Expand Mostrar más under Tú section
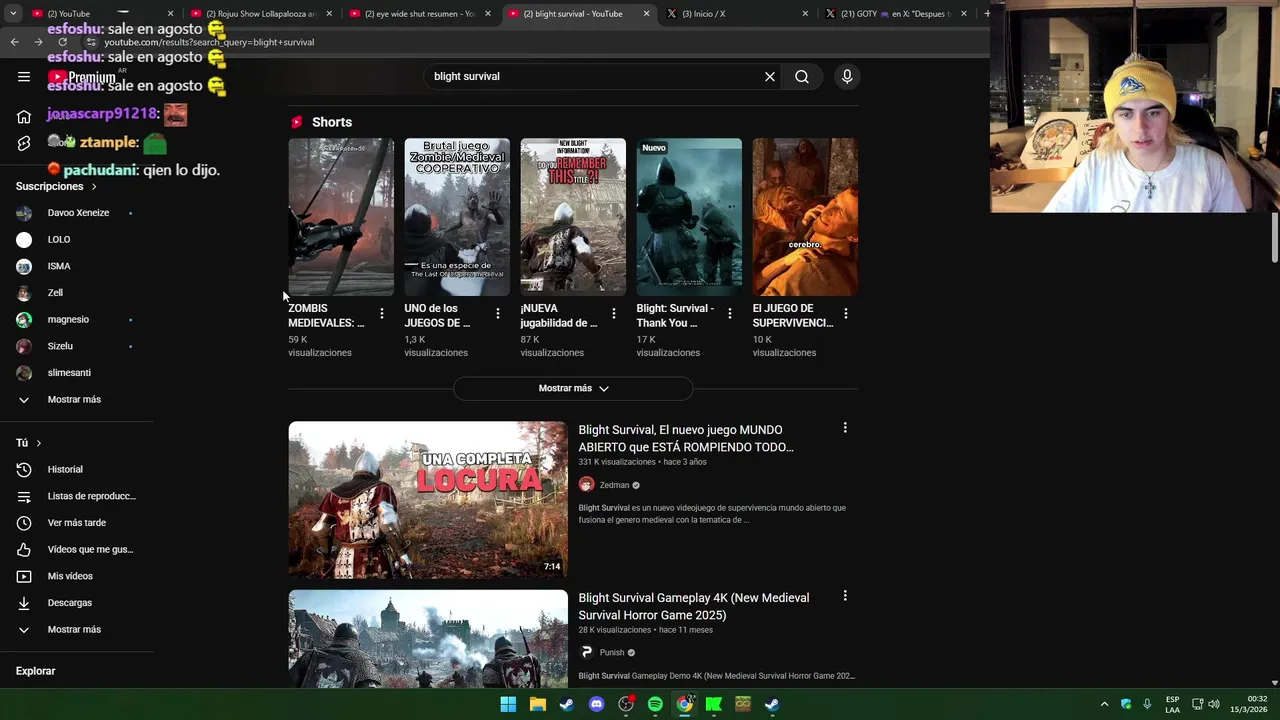 (76, 629)
